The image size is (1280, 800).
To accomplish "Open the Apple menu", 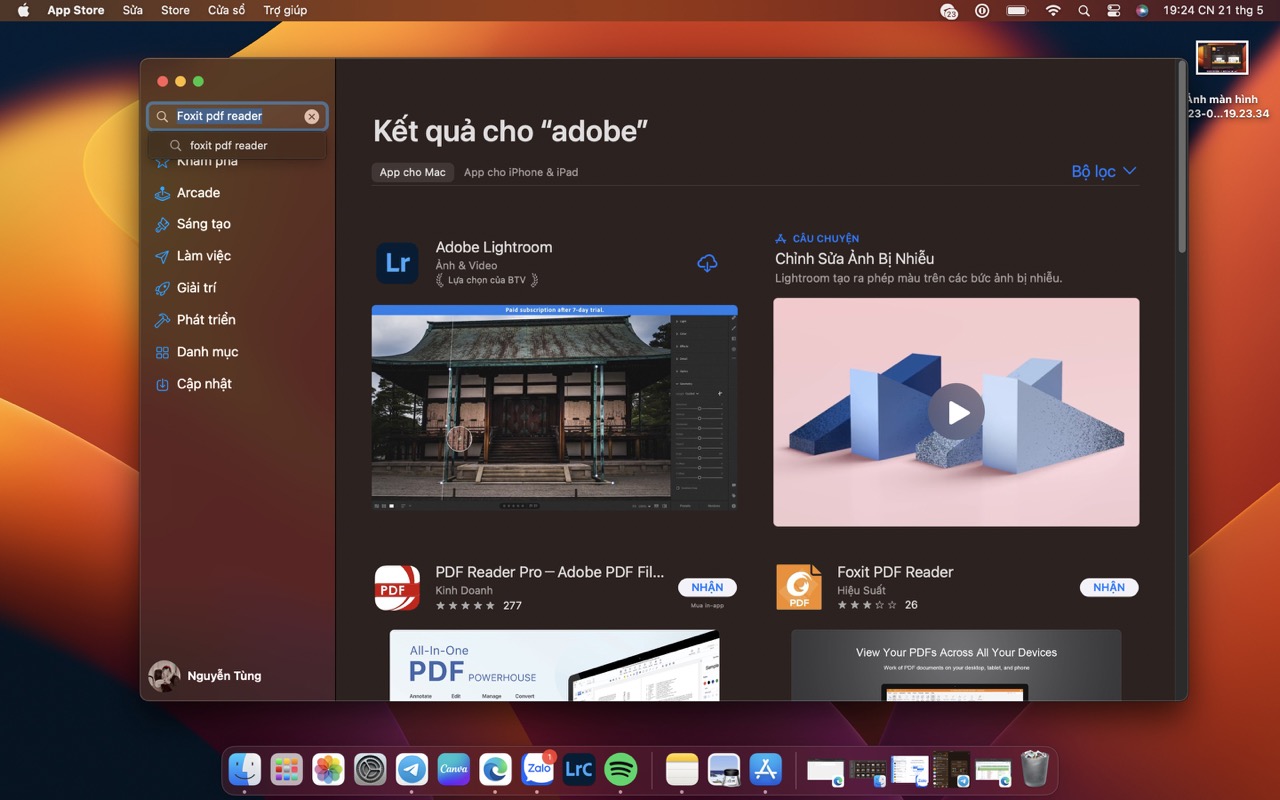I will point(23,10).
